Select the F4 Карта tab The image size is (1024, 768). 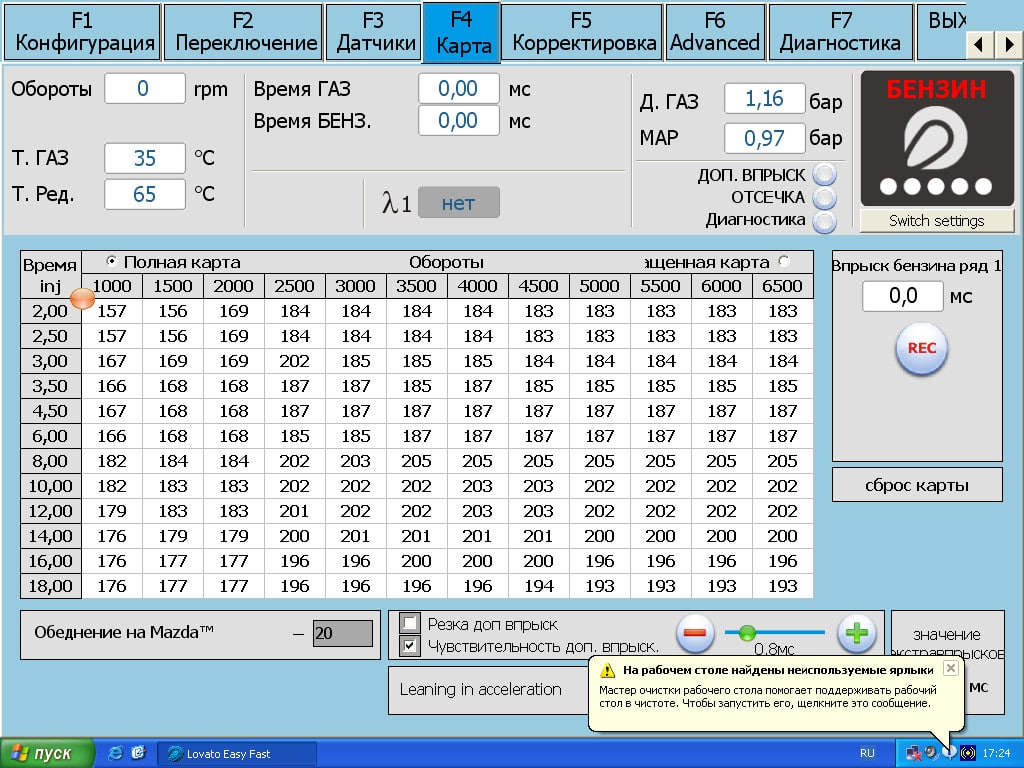point(462,33)
